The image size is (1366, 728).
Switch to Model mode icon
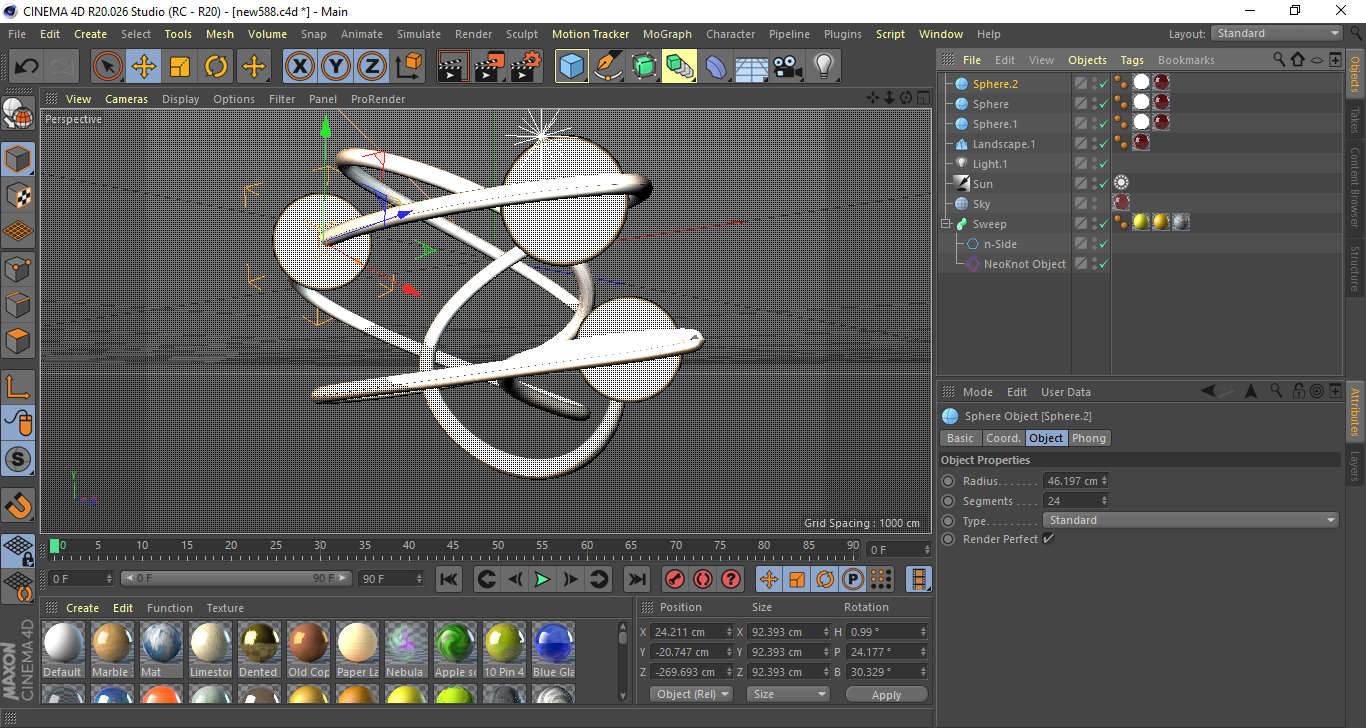click(18, 159)
